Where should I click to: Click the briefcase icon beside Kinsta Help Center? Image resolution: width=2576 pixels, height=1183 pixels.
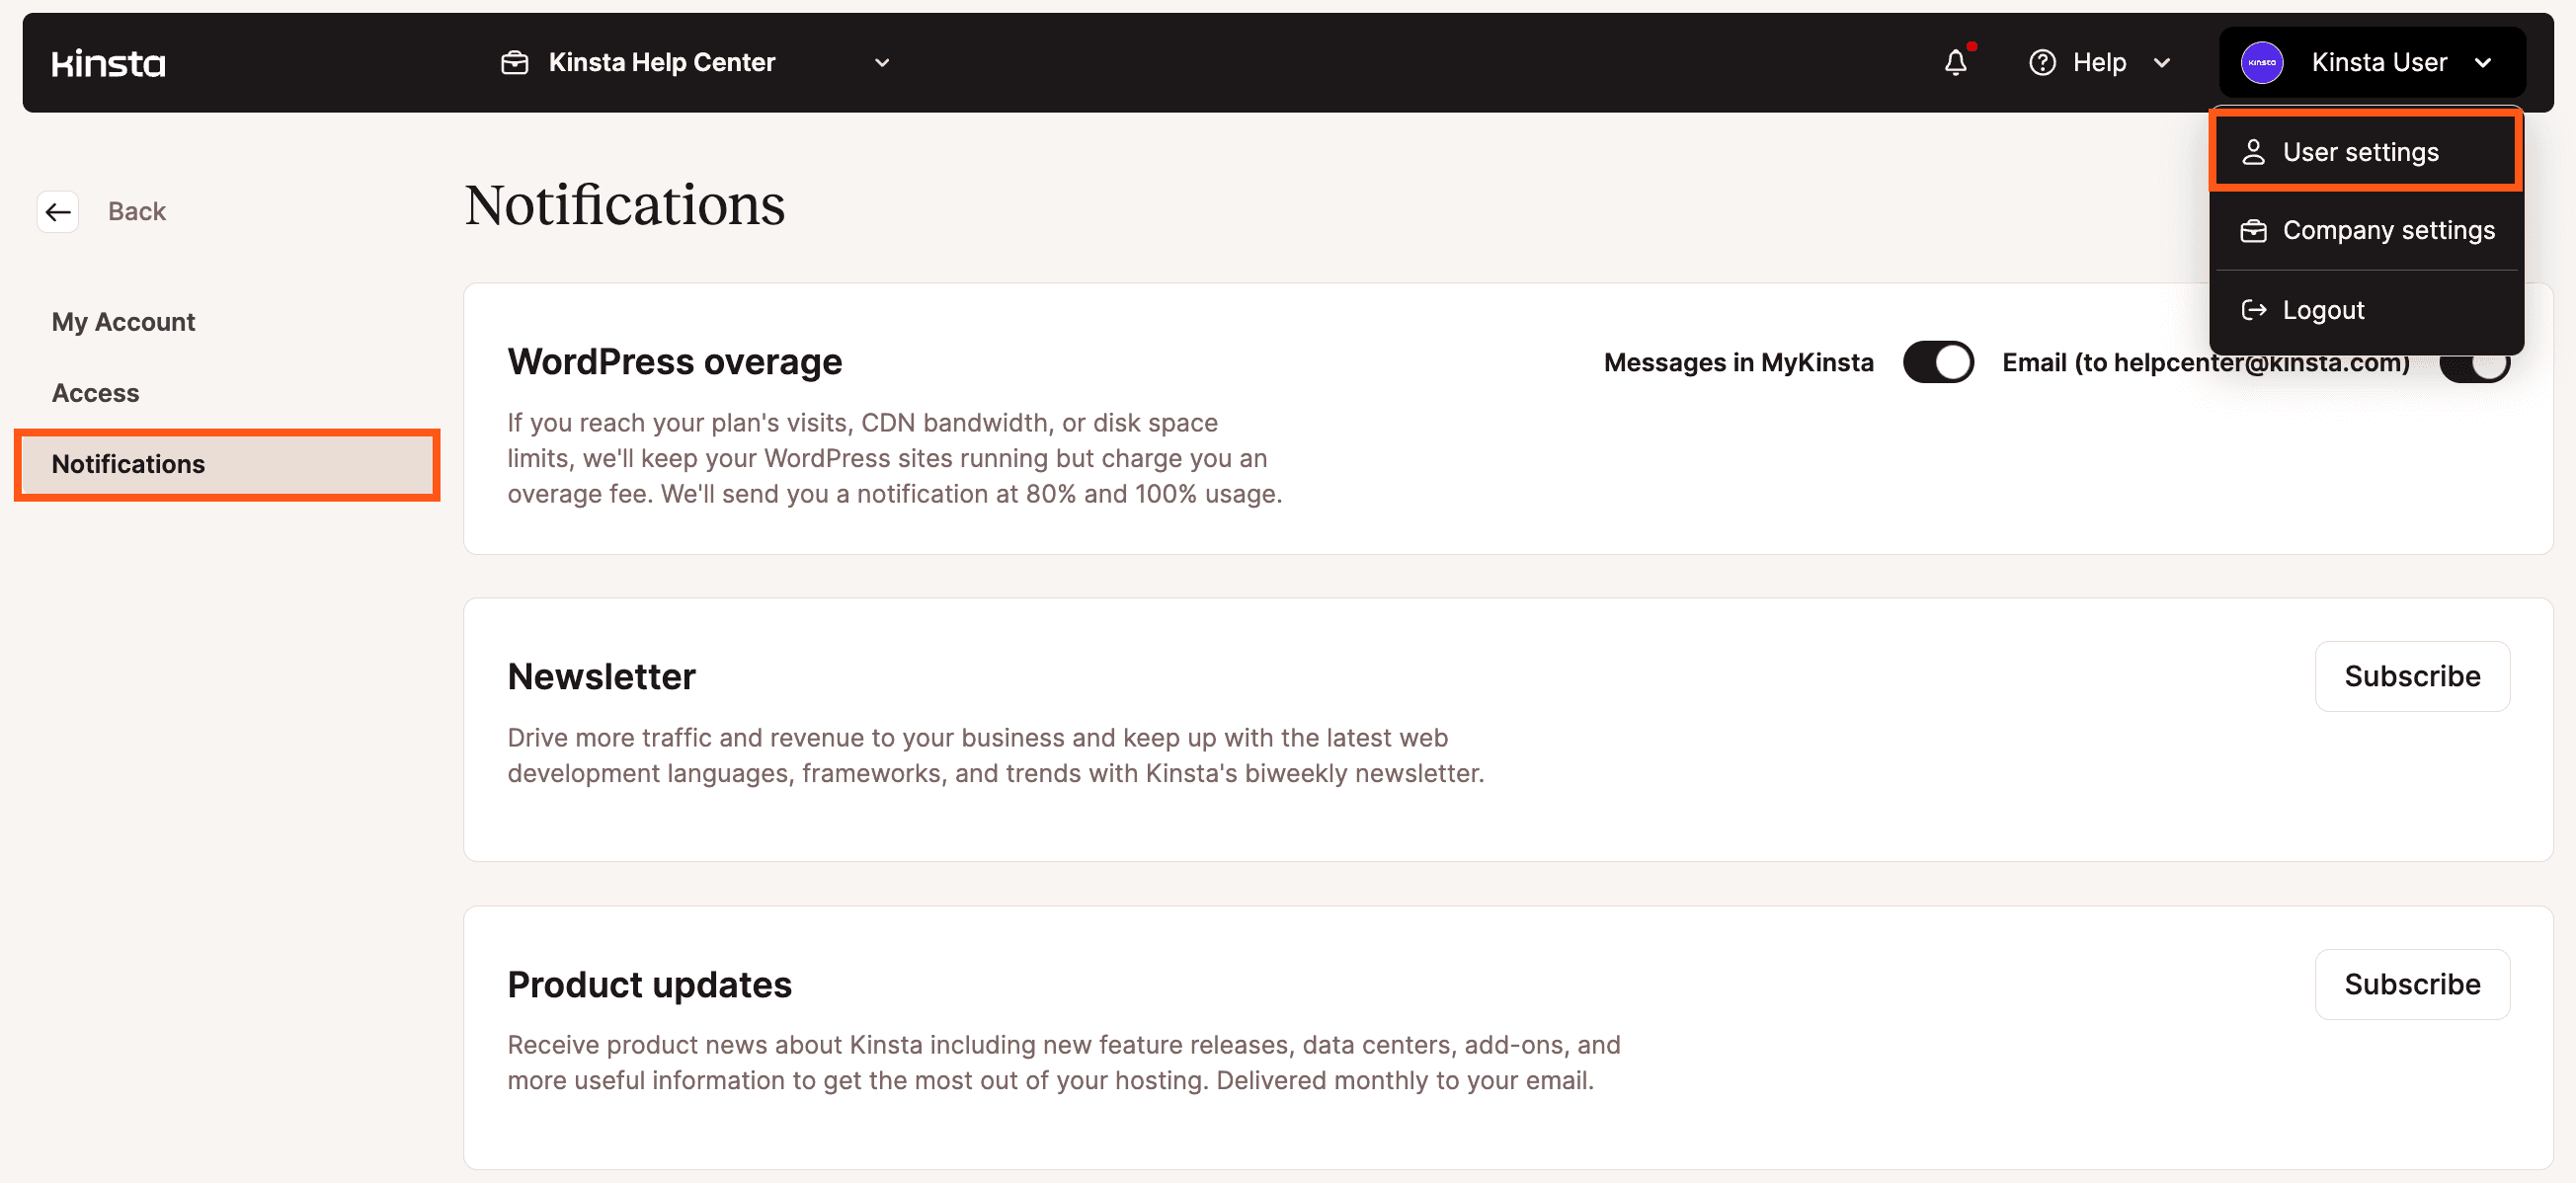(x=514, y=63)
